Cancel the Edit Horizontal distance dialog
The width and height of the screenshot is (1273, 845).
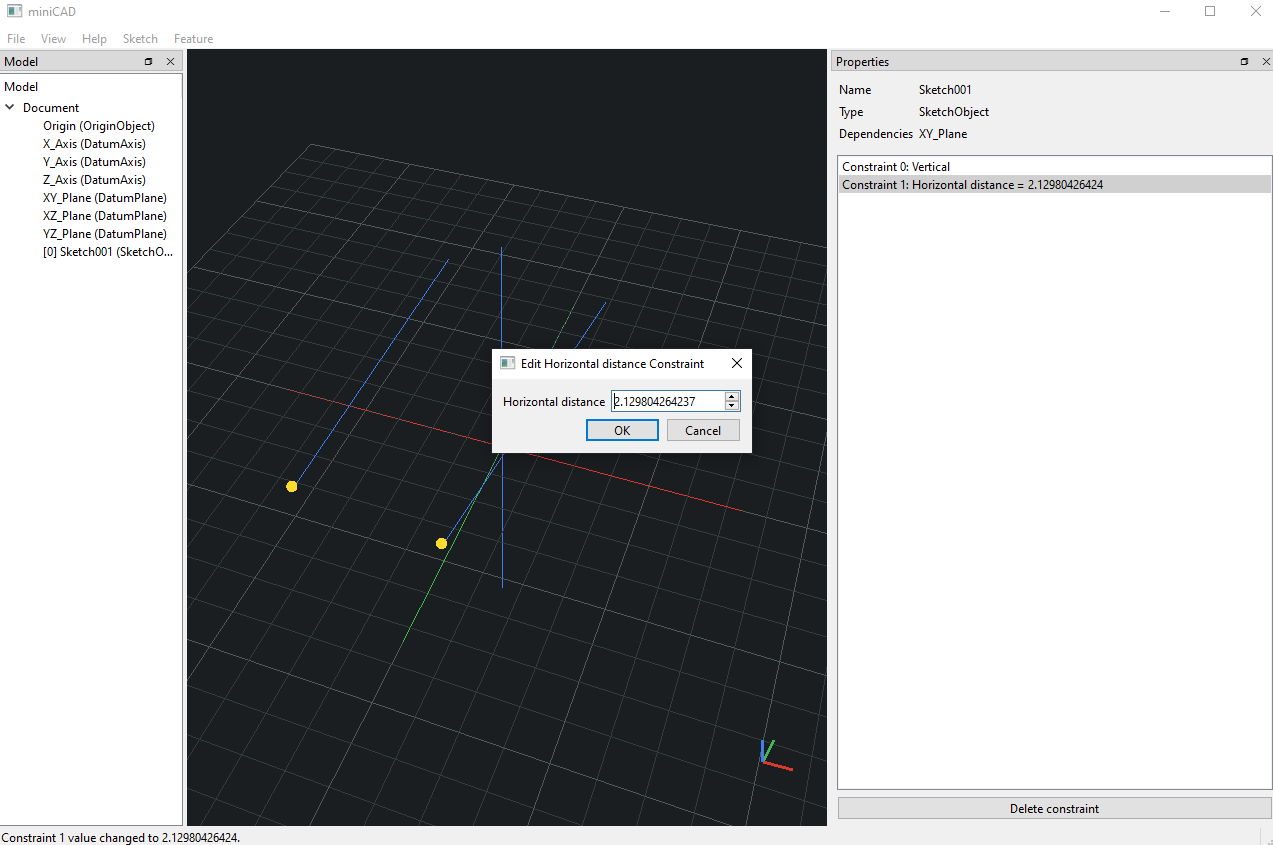point(703,430)
